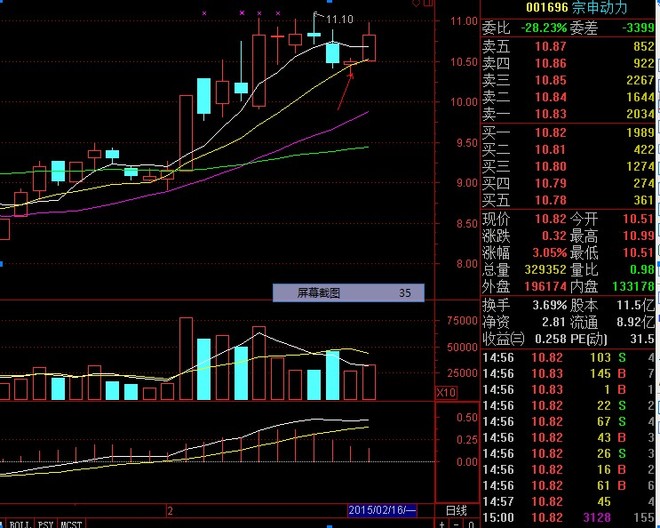Switch to the PSY indicator tab
Image resolution: width=660 pixels, height=528 pixels.
click(x=45, y=524)
